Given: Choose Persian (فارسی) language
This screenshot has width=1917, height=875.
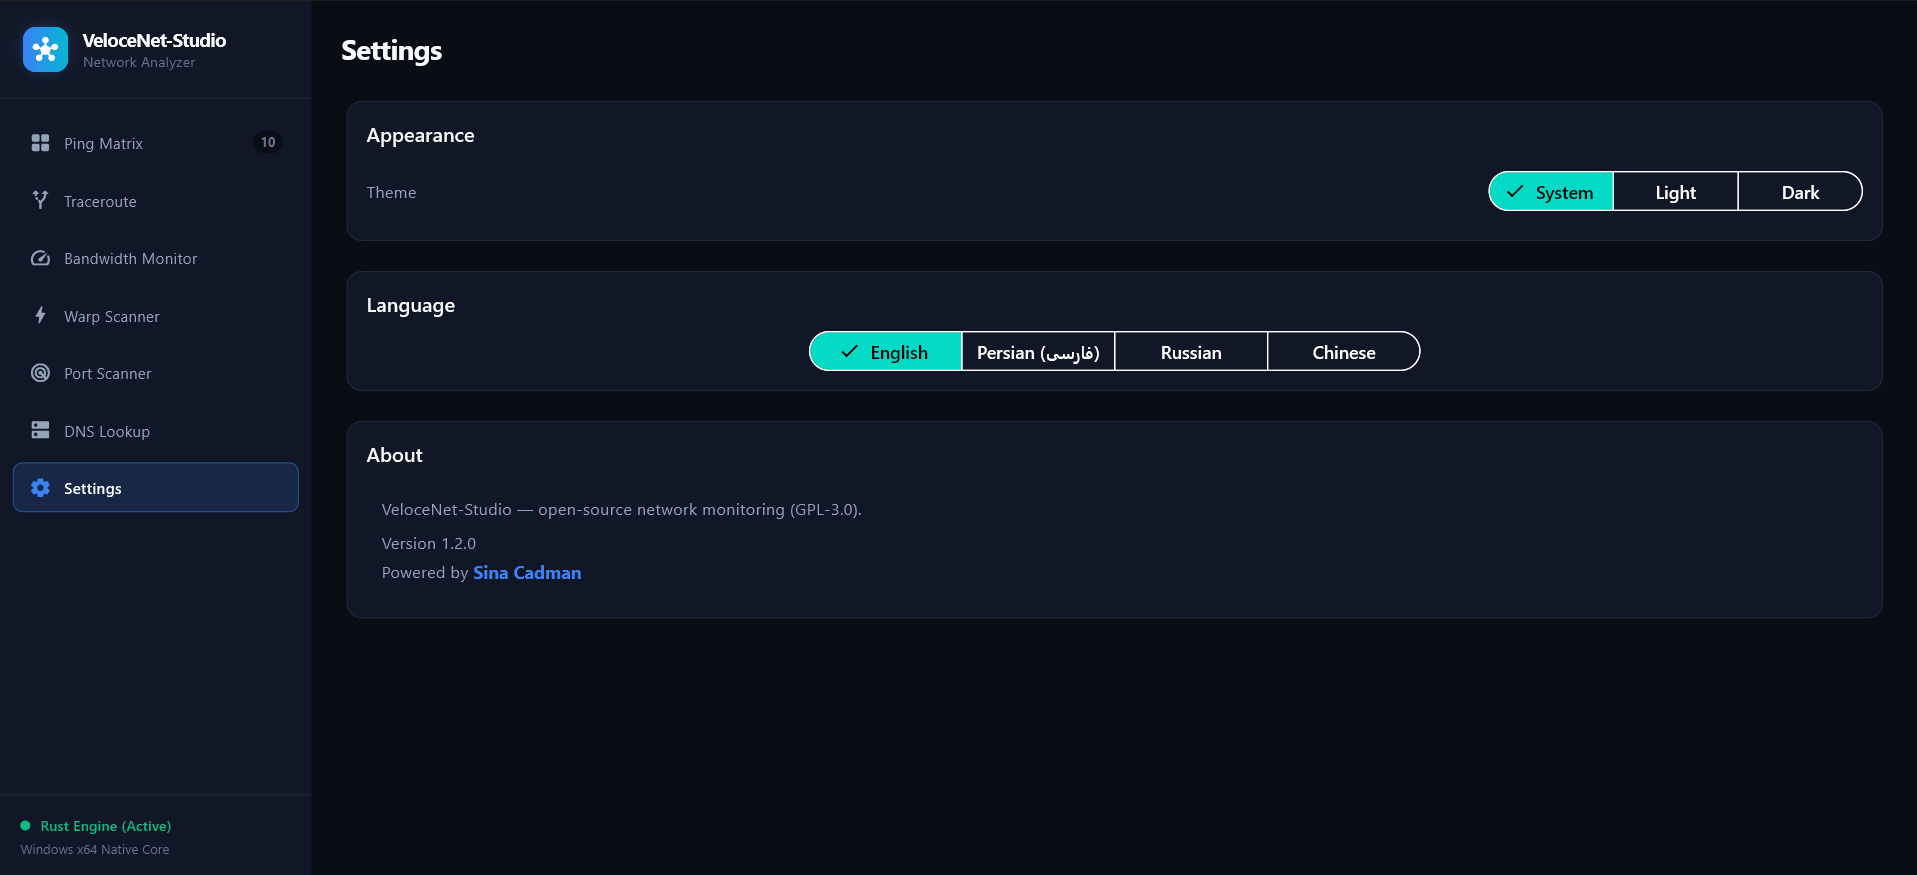Looking at the screenshot, I should point(1038,352).
